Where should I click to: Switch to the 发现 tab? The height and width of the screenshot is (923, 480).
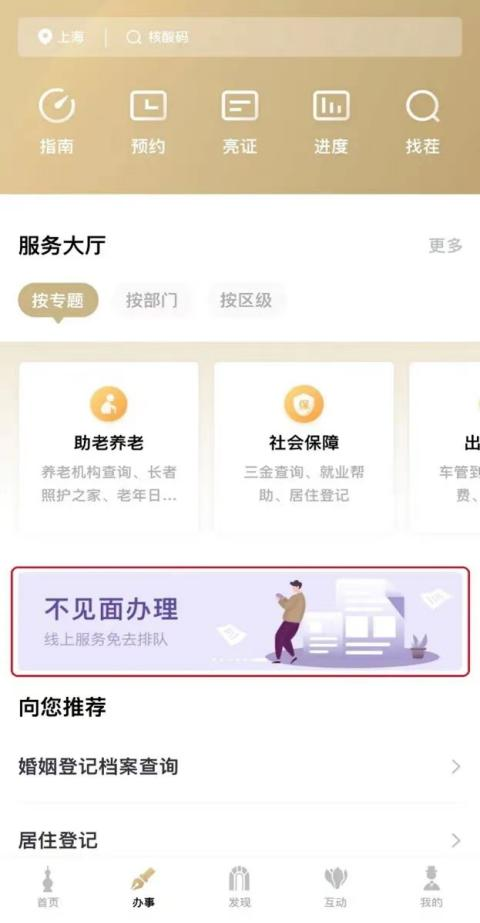coord(240,887)
